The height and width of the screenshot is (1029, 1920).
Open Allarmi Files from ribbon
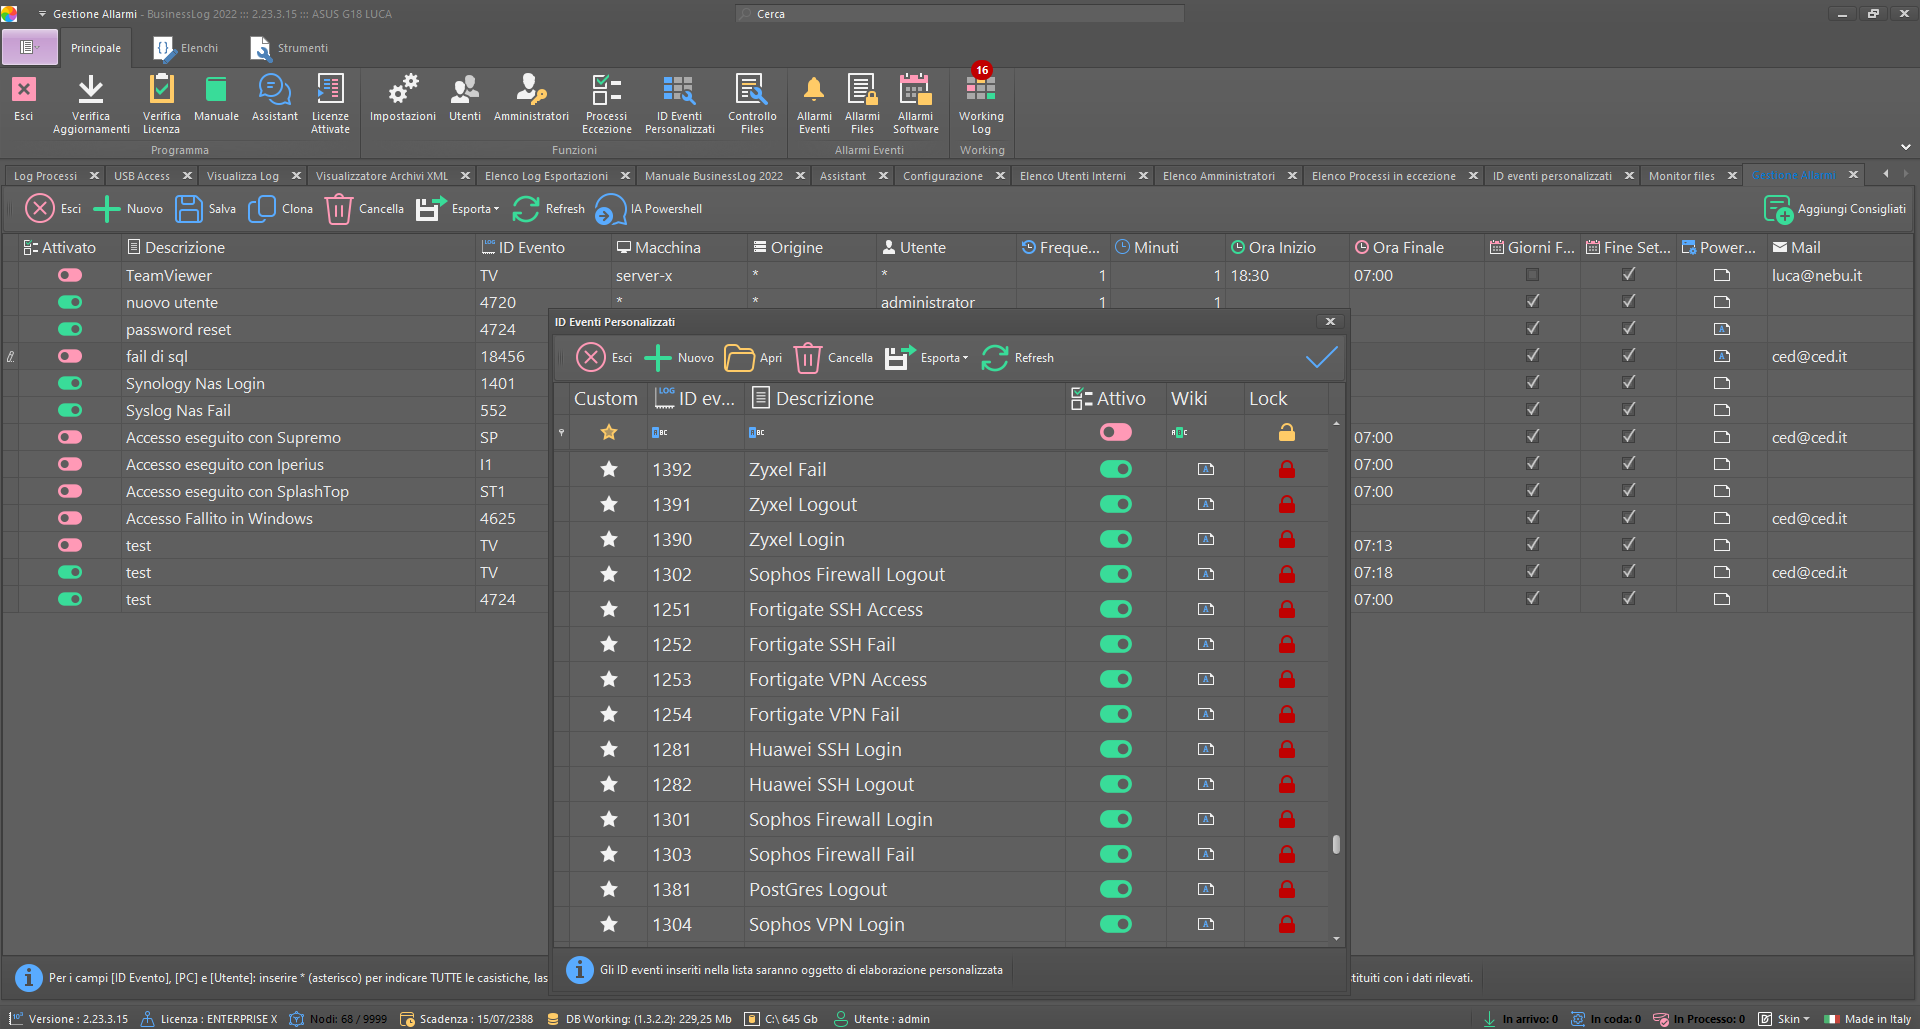click(x=862, y=92)
